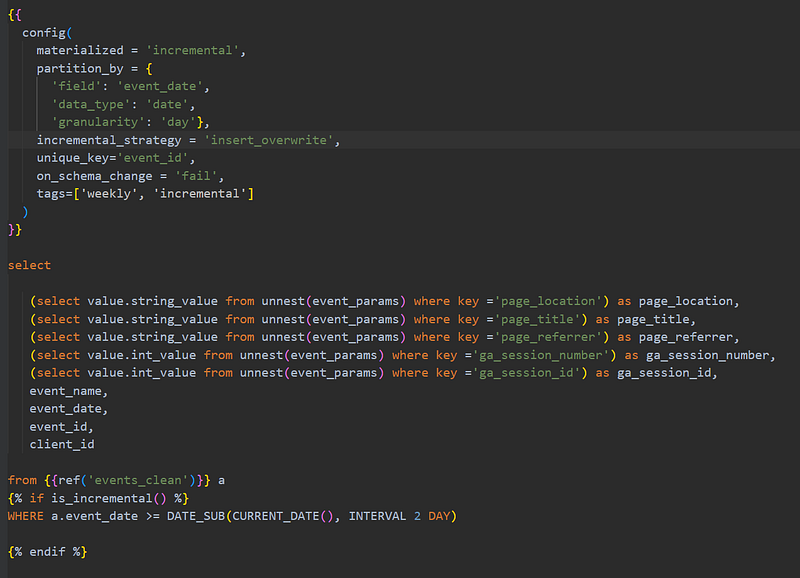Viewport: 800px width, 578px height.
Task: Click the 'weekly' tag string
Action: coord(109,194)
